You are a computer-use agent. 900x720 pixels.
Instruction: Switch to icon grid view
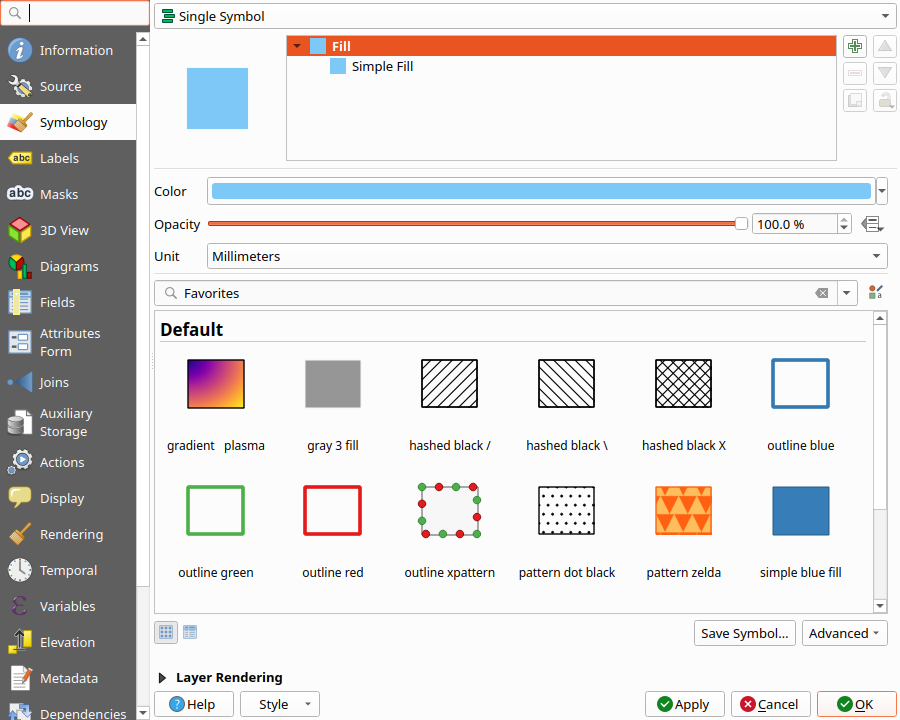[166, 632]
